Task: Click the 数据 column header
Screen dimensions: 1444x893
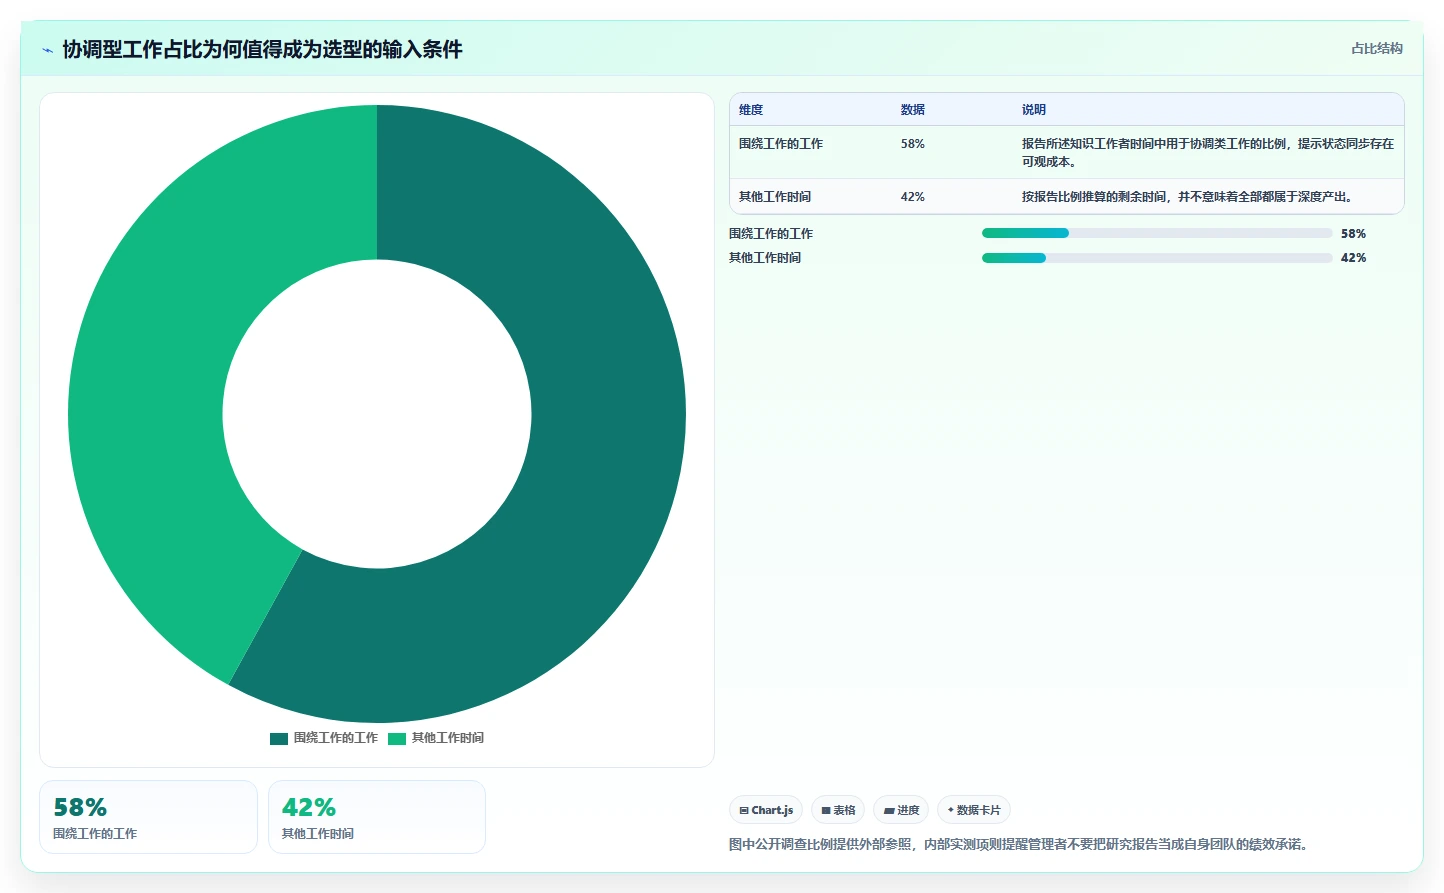Action: 913,110
